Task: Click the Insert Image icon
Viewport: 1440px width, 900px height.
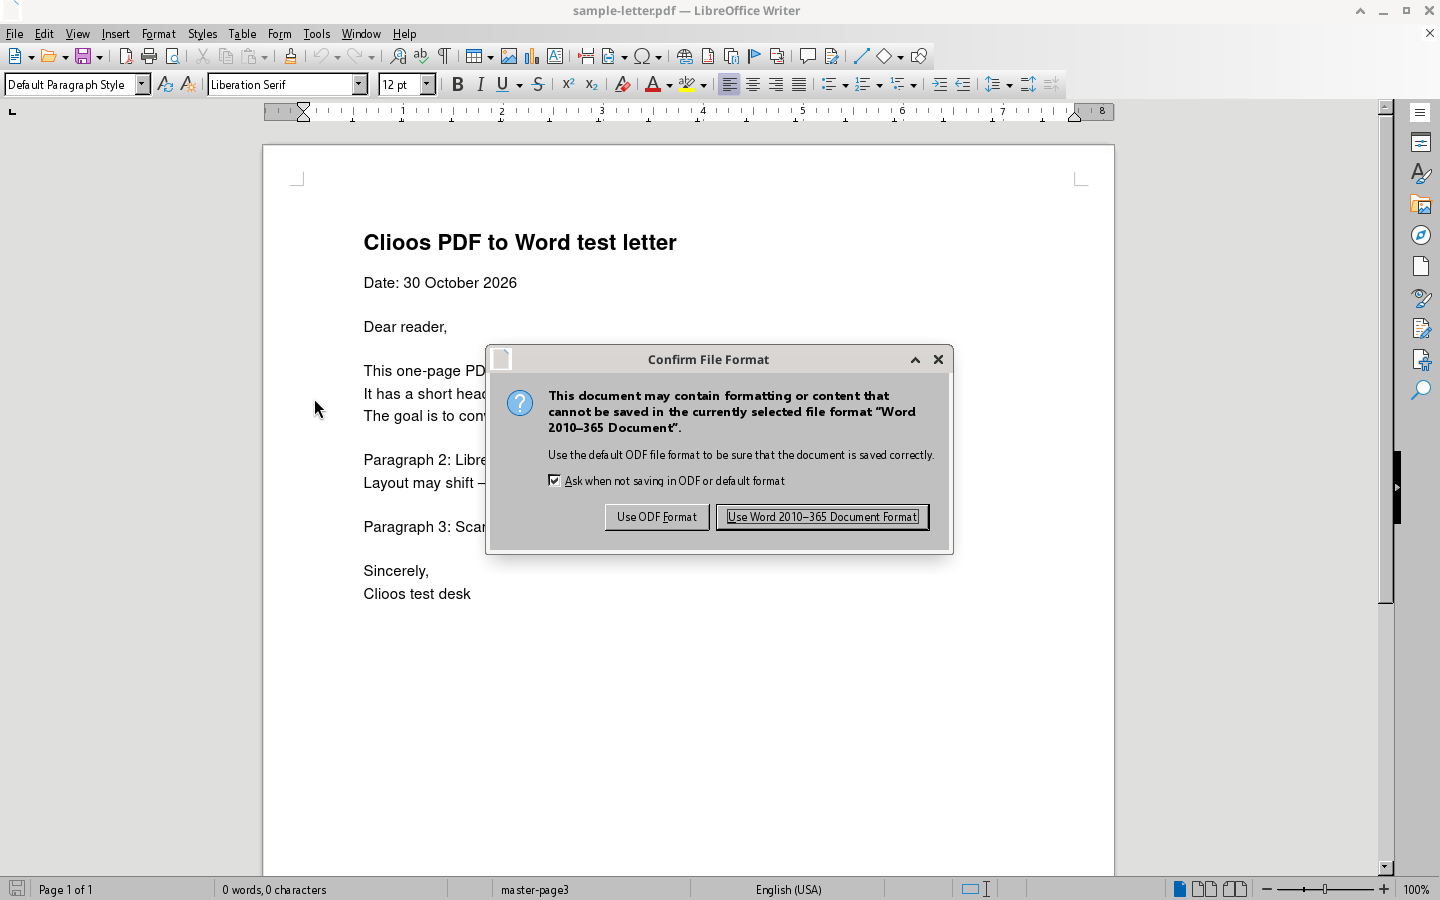Action: tap(509, 57)
